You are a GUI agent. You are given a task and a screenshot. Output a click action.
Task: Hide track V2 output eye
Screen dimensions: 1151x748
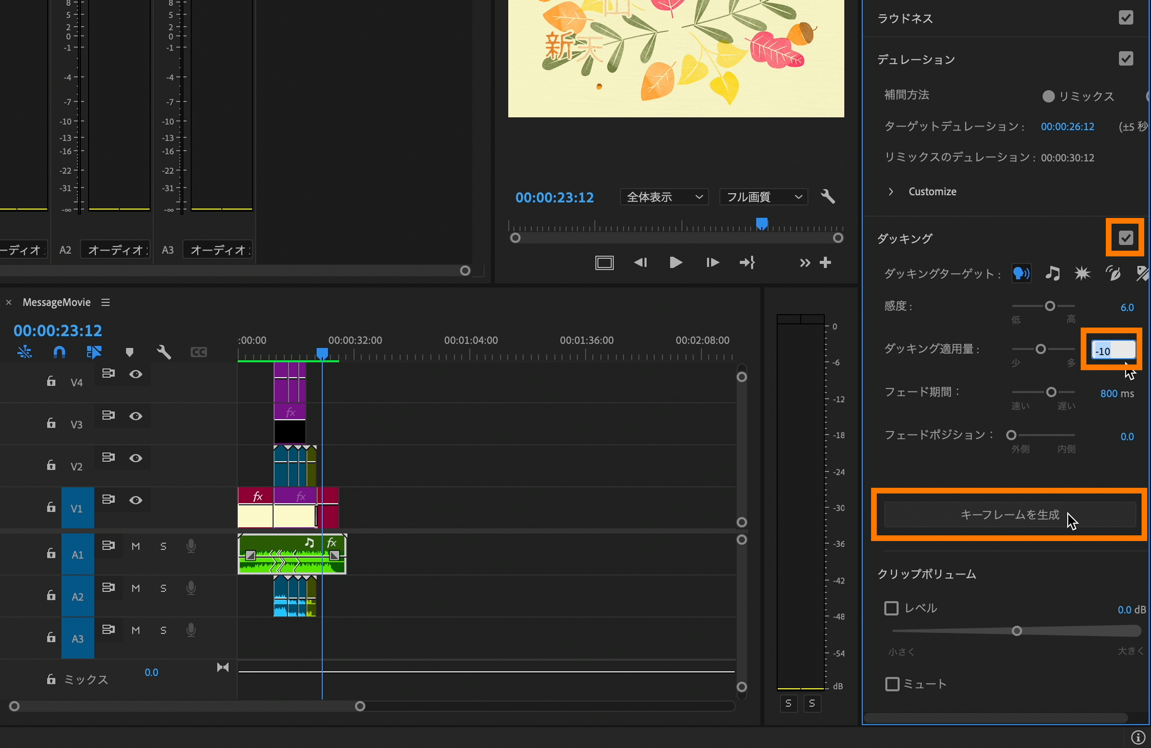click(x=136, y=458)
